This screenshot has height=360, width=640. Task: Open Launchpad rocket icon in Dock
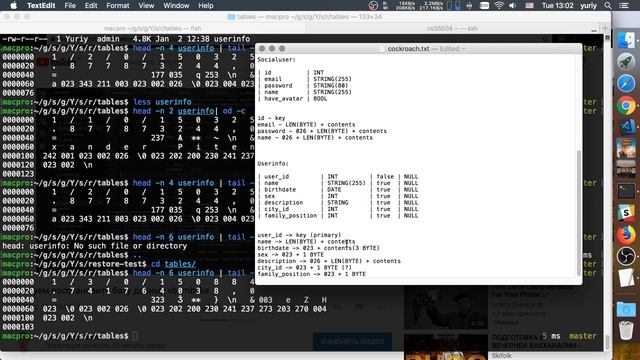coord(626,62)
